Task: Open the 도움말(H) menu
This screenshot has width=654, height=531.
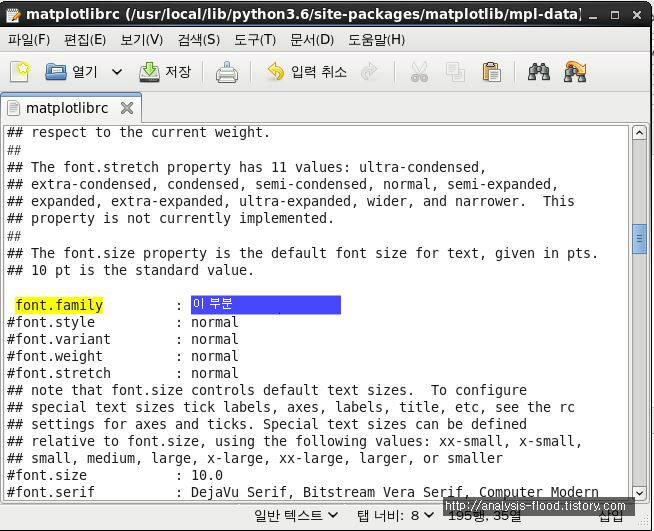Action: [376, 40]
